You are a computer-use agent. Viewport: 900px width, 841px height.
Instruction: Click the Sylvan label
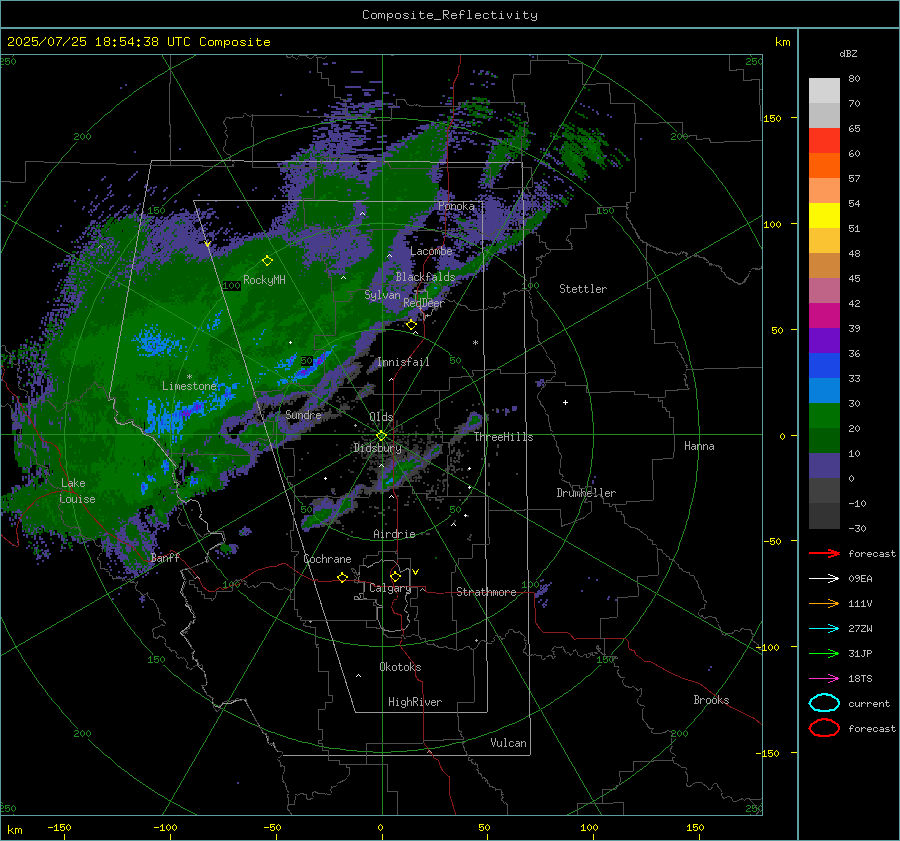pos(382,295)
